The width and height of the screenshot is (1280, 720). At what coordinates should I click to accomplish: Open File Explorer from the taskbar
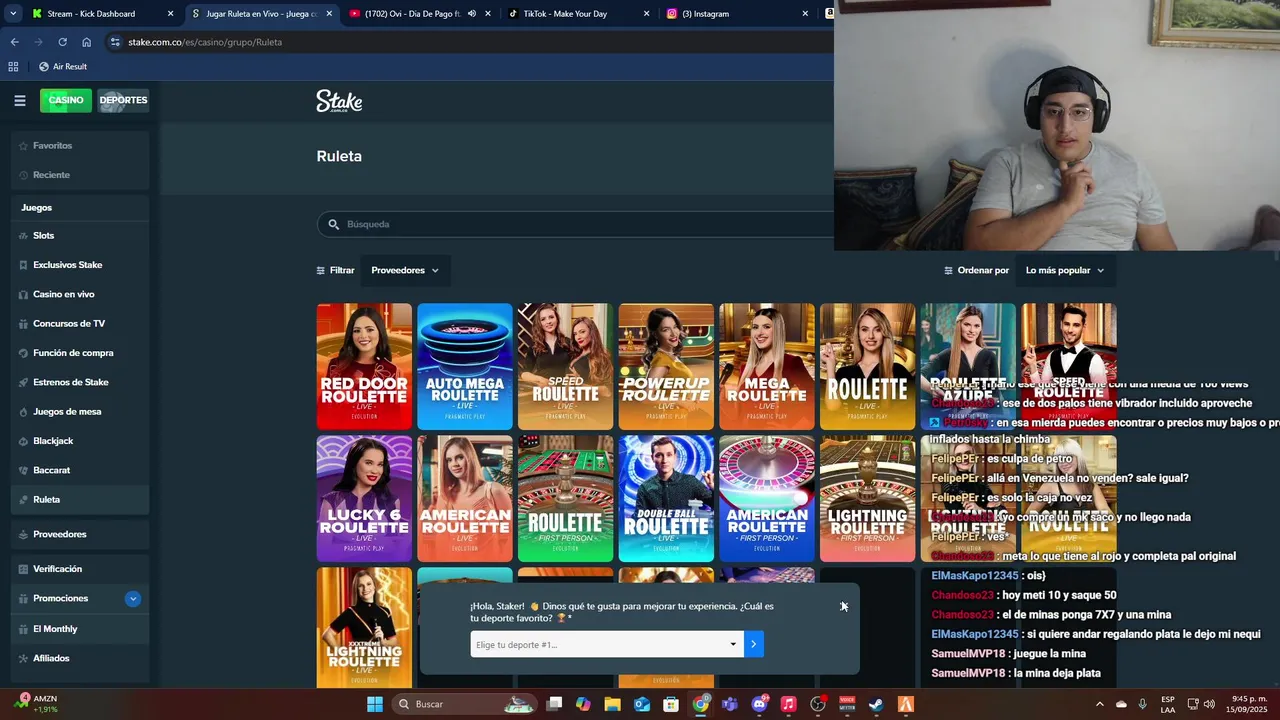612,704
